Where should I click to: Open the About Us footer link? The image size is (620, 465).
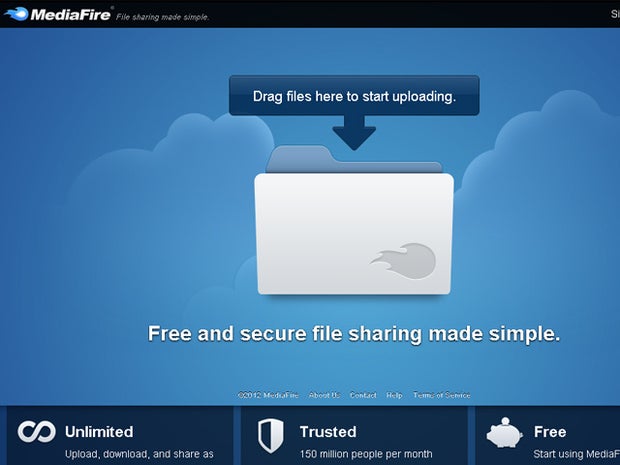pyautogui.click(x=324, y=395)
